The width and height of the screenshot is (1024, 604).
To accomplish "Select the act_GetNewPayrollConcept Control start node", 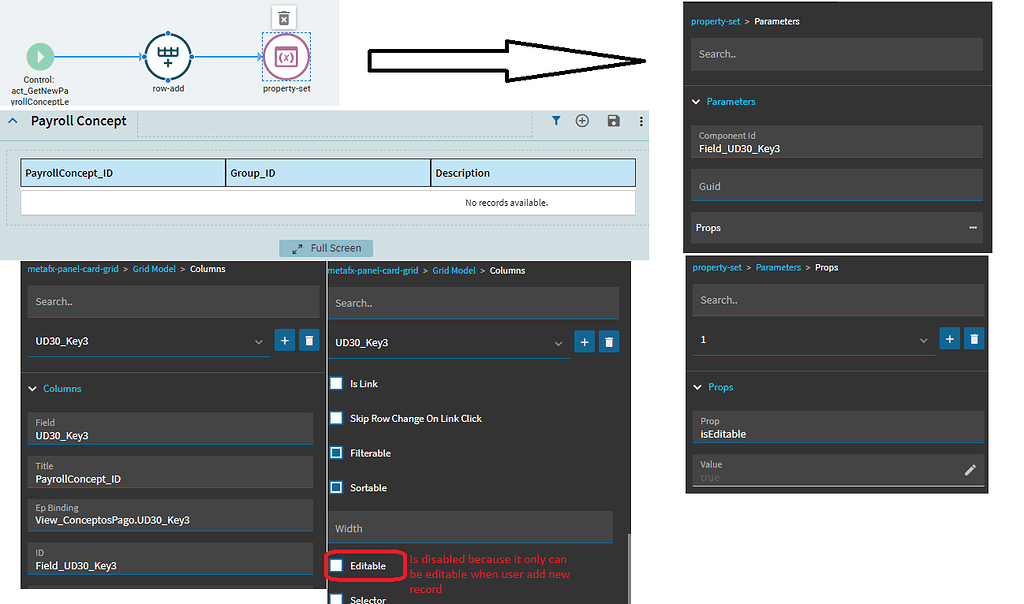I will pyautogui.click(x=40, y=57).
